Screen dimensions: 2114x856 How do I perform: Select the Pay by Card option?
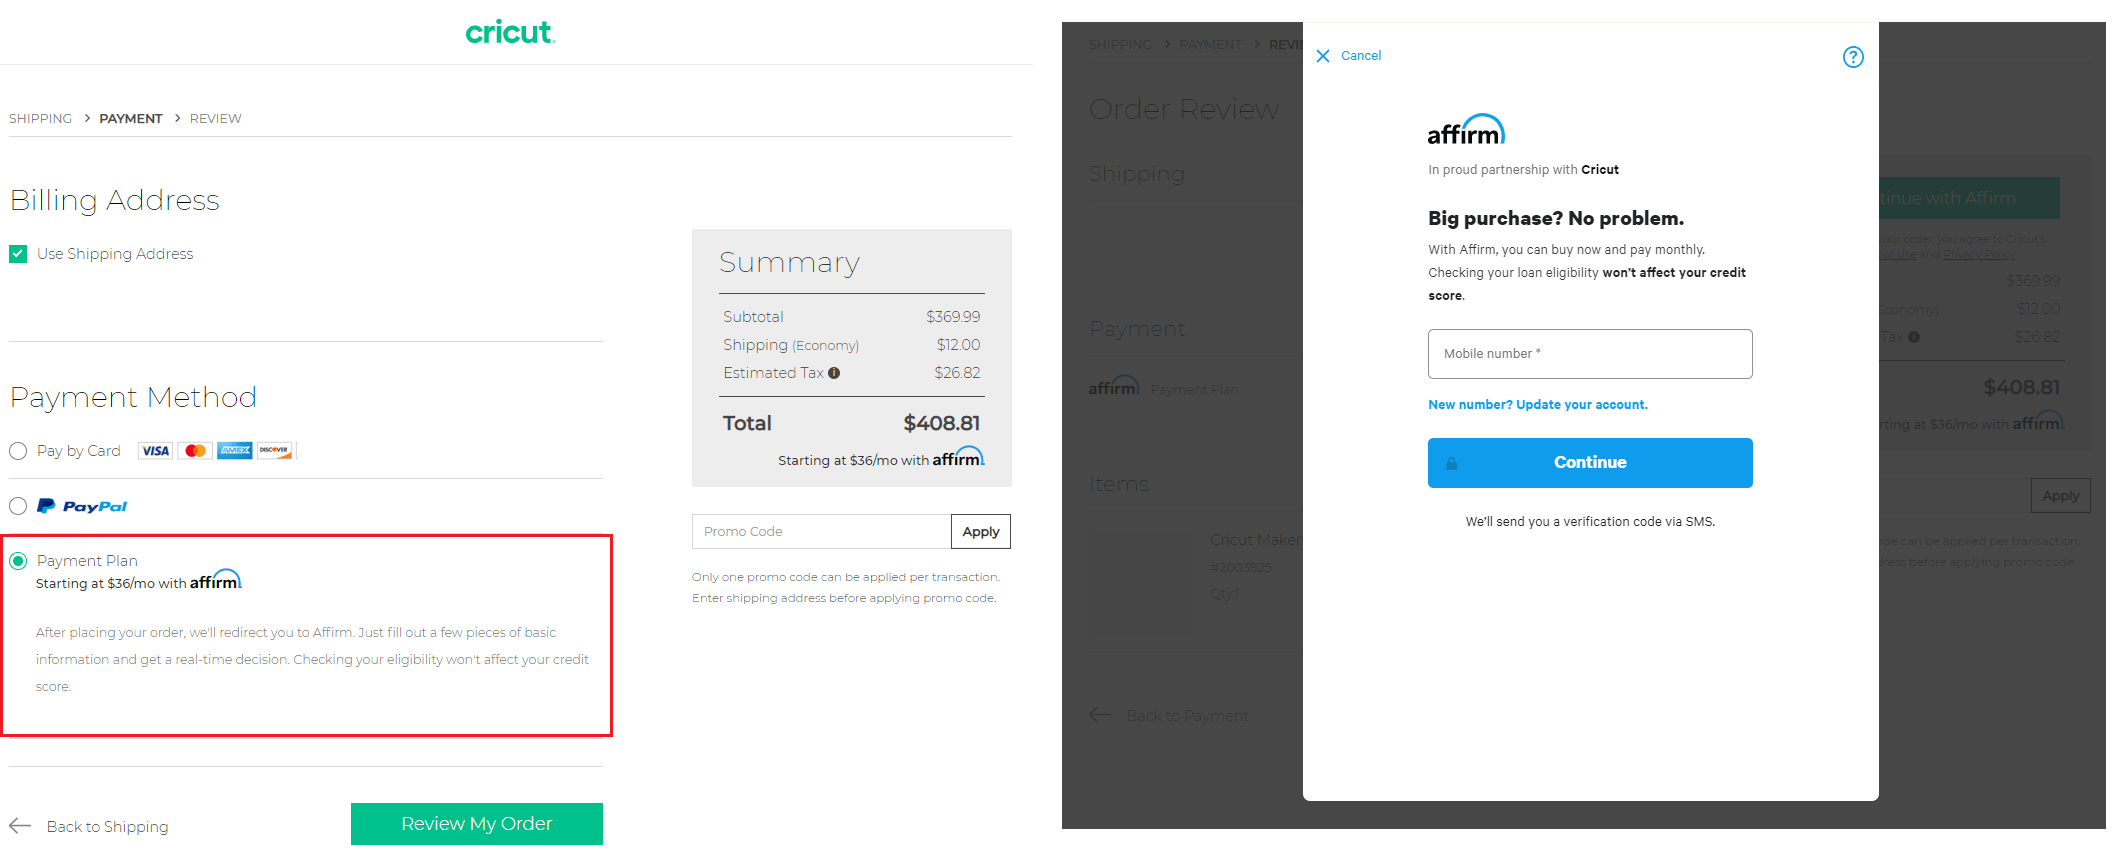[x=17, y=451]
